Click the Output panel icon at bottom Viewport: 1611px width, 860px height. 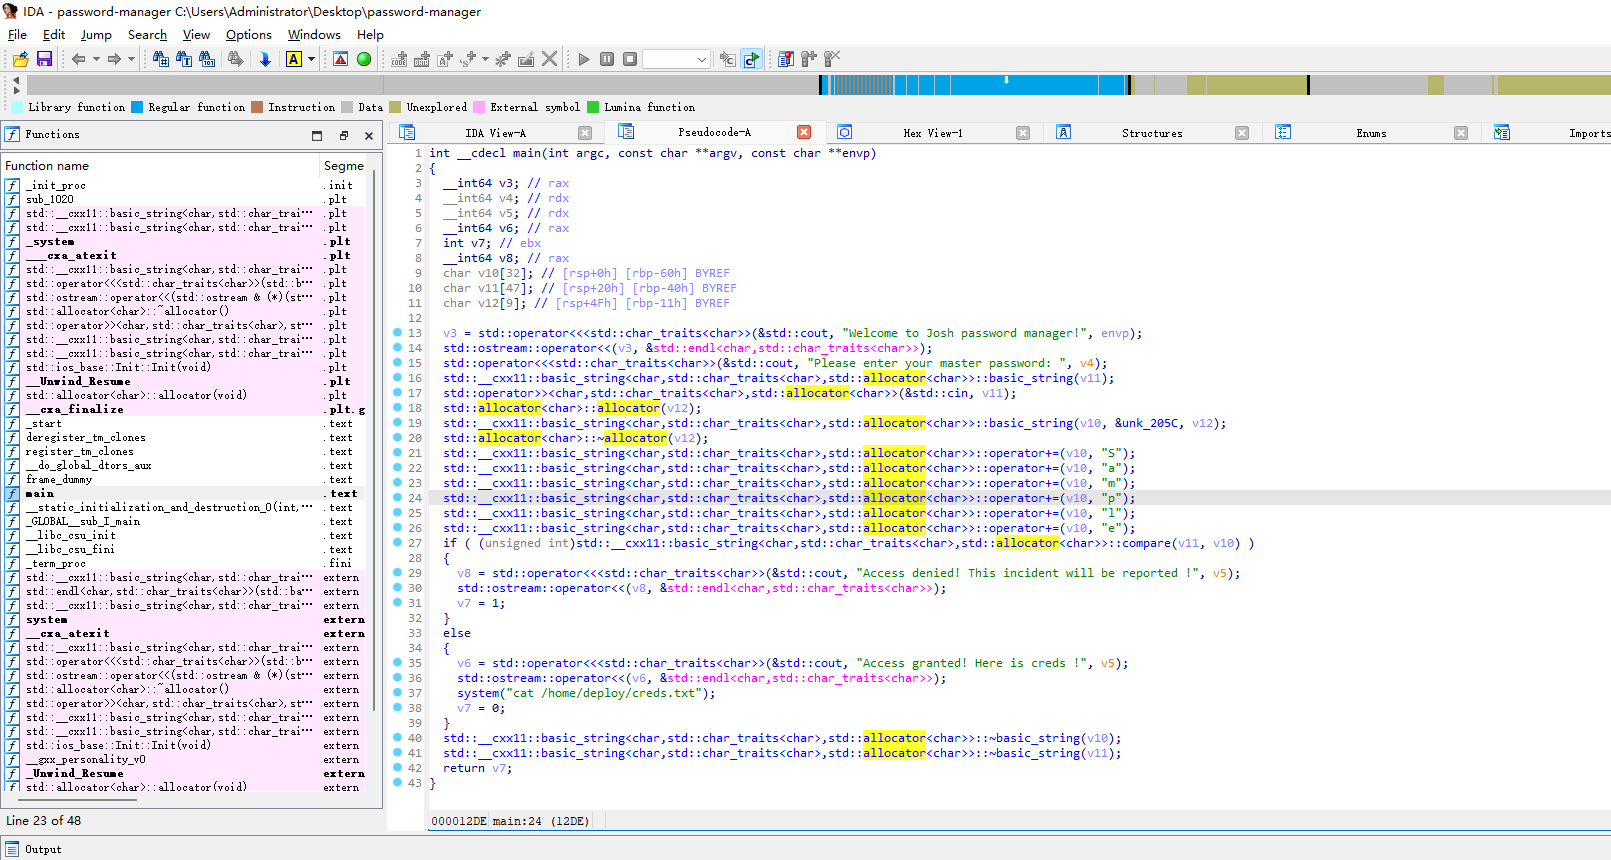point(12,849)
